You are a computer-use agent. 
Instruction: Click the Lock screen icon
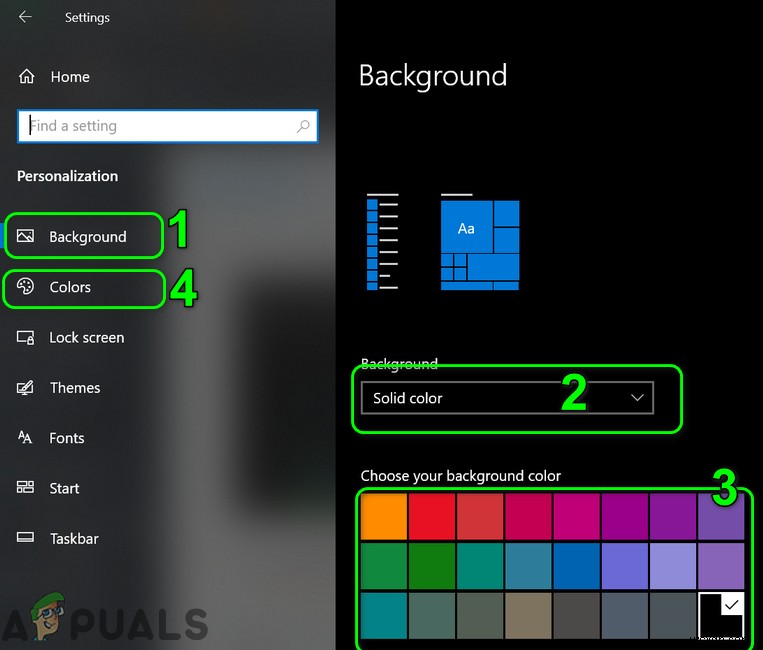tap(25, 337)
